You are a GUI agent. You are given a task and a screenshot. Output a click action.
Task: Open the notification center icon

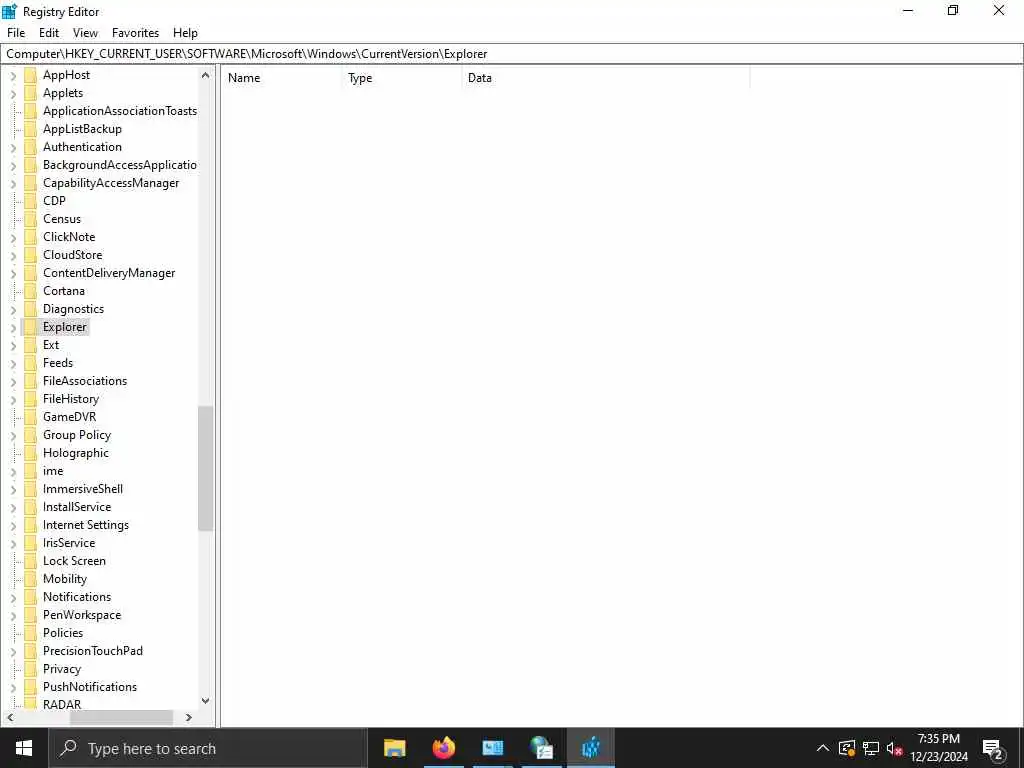(x=993, y=748)
